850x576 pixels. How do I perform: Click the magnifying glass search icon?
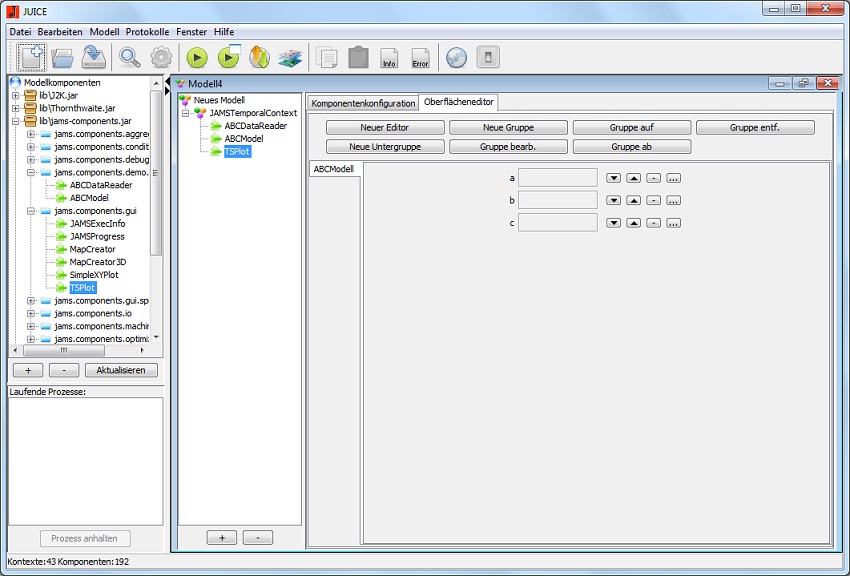130,58
